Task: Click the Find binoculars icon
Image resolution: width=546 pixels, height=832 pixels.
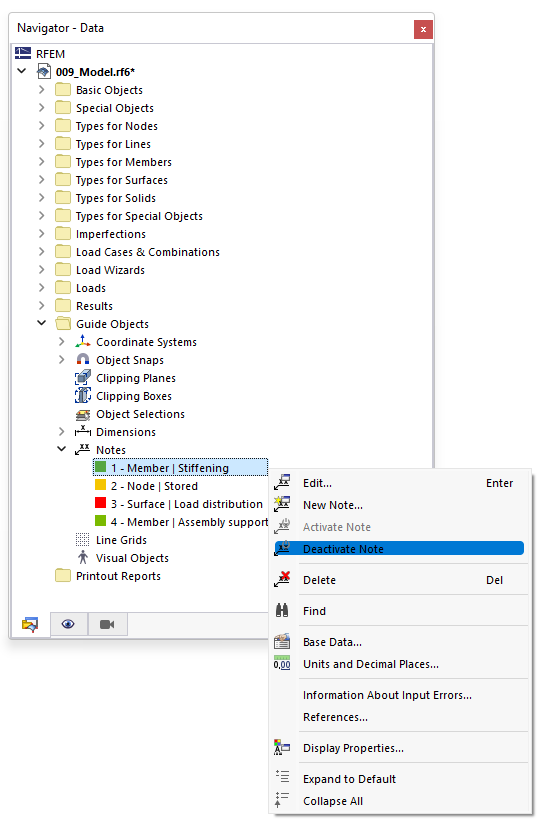Action: click(282, 611)
